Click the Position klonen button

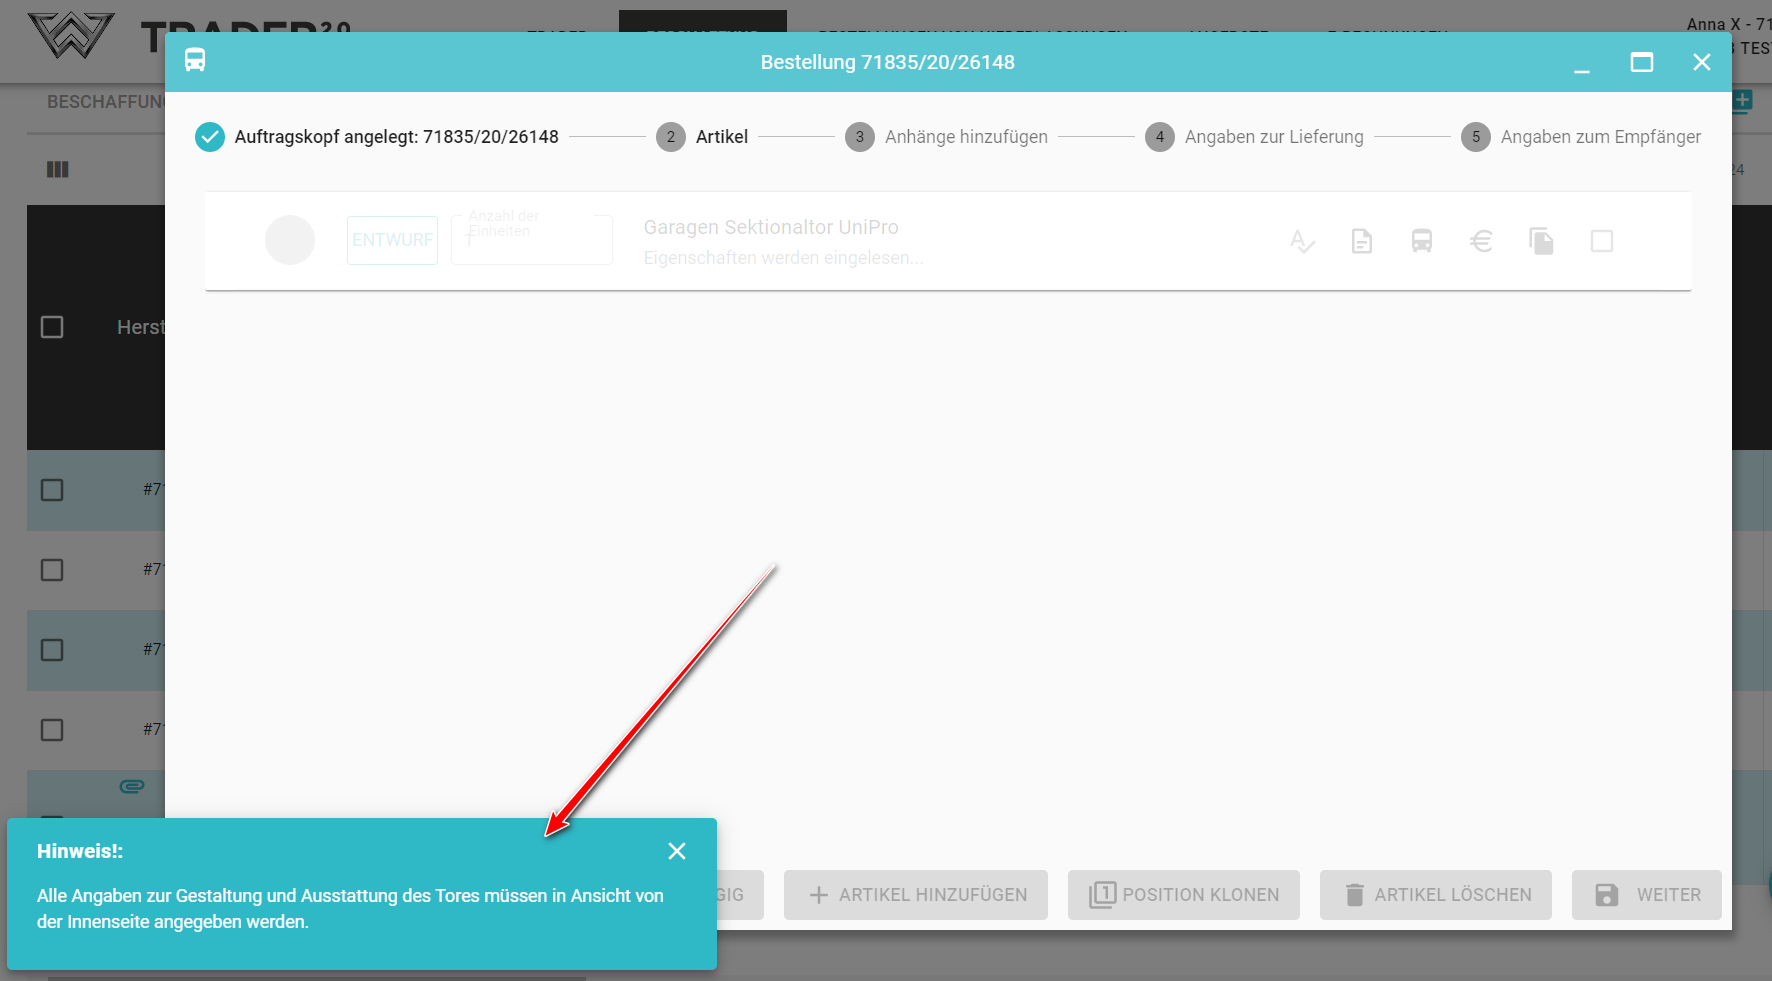click(1183, 895)
